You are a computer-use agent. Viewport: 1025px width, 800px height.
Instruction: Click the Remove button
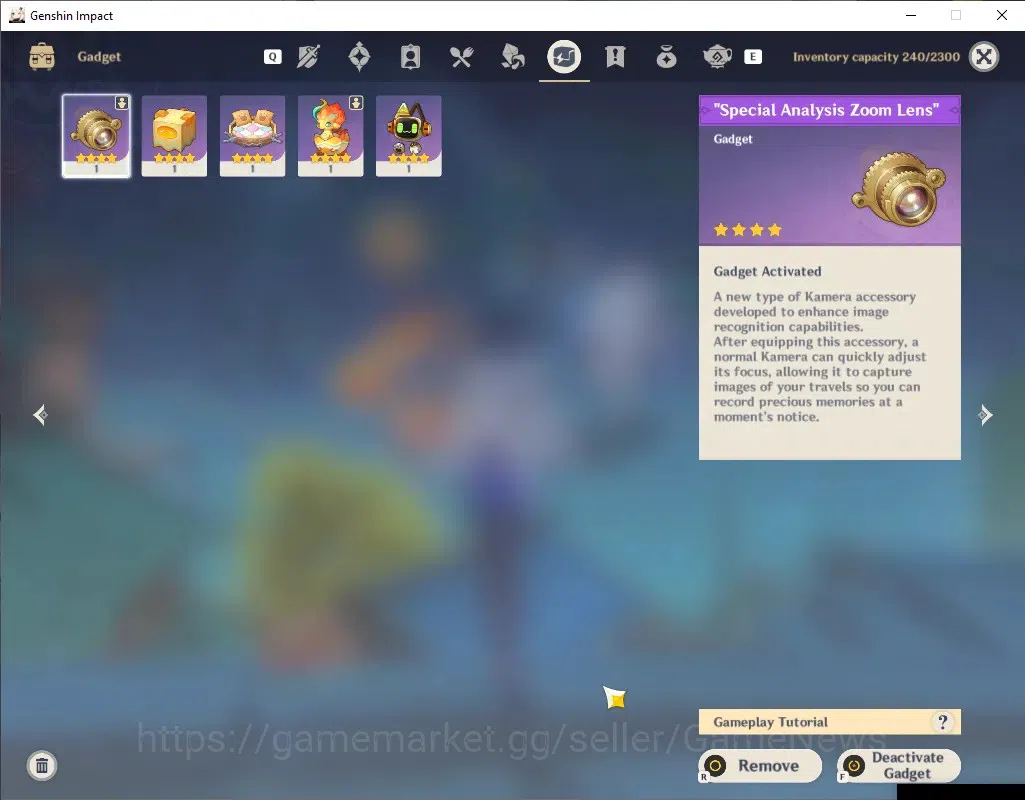pyautogui.click(x=760, y=765)
